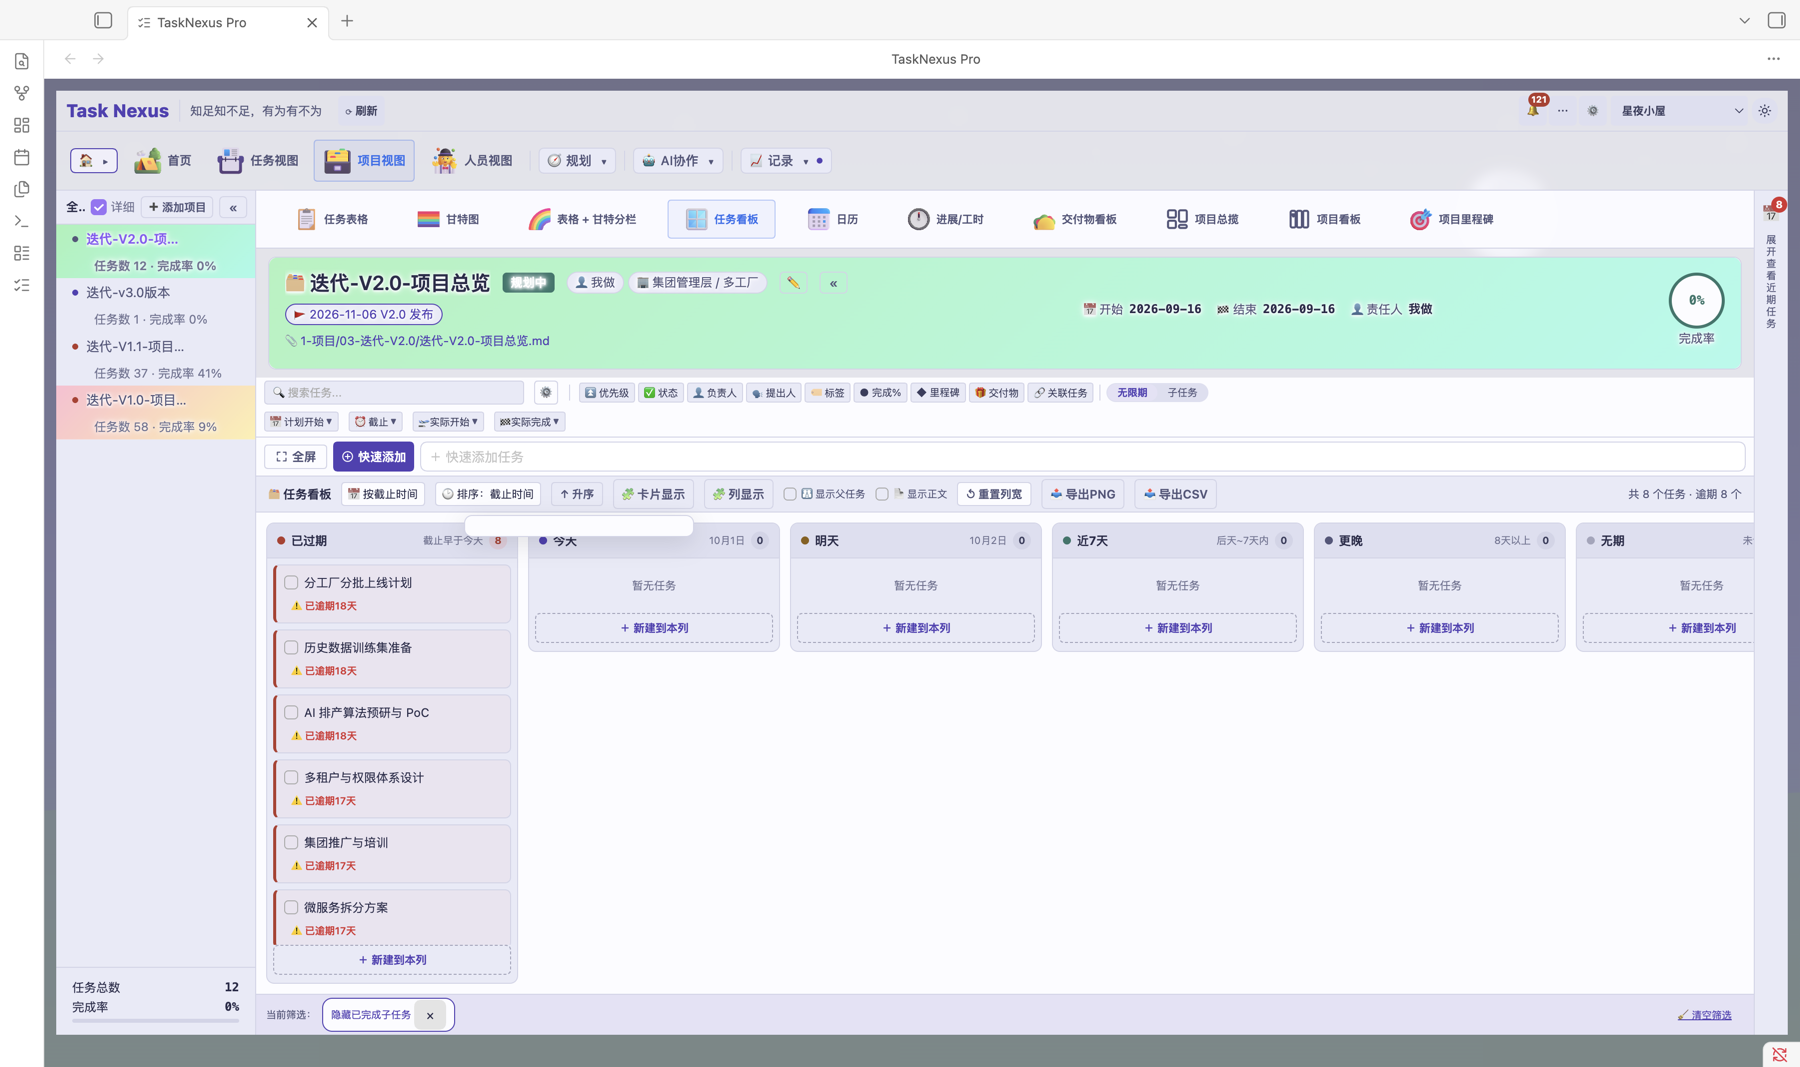Viewport: 1800px width, 1067px height.
Task: Click the 快速添加 button
Action: 374,457
